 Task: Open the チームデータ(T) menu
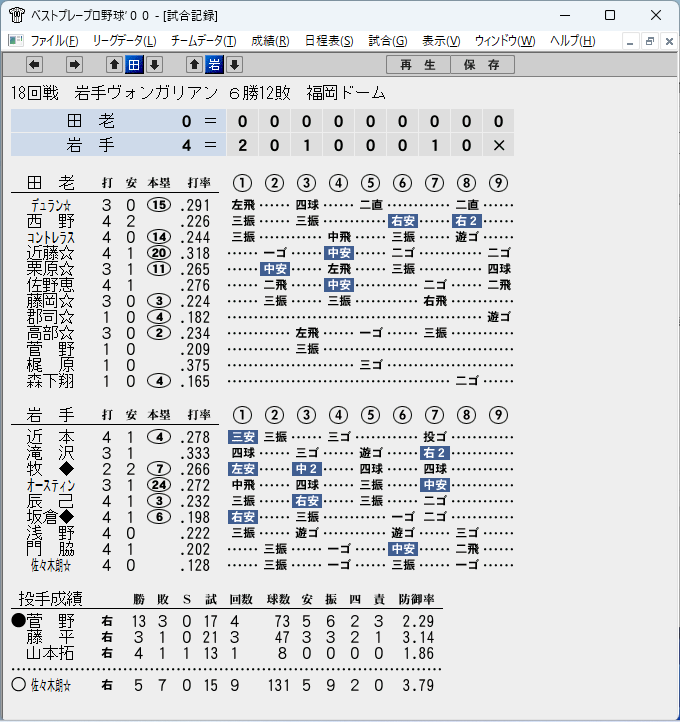[203, 41]
